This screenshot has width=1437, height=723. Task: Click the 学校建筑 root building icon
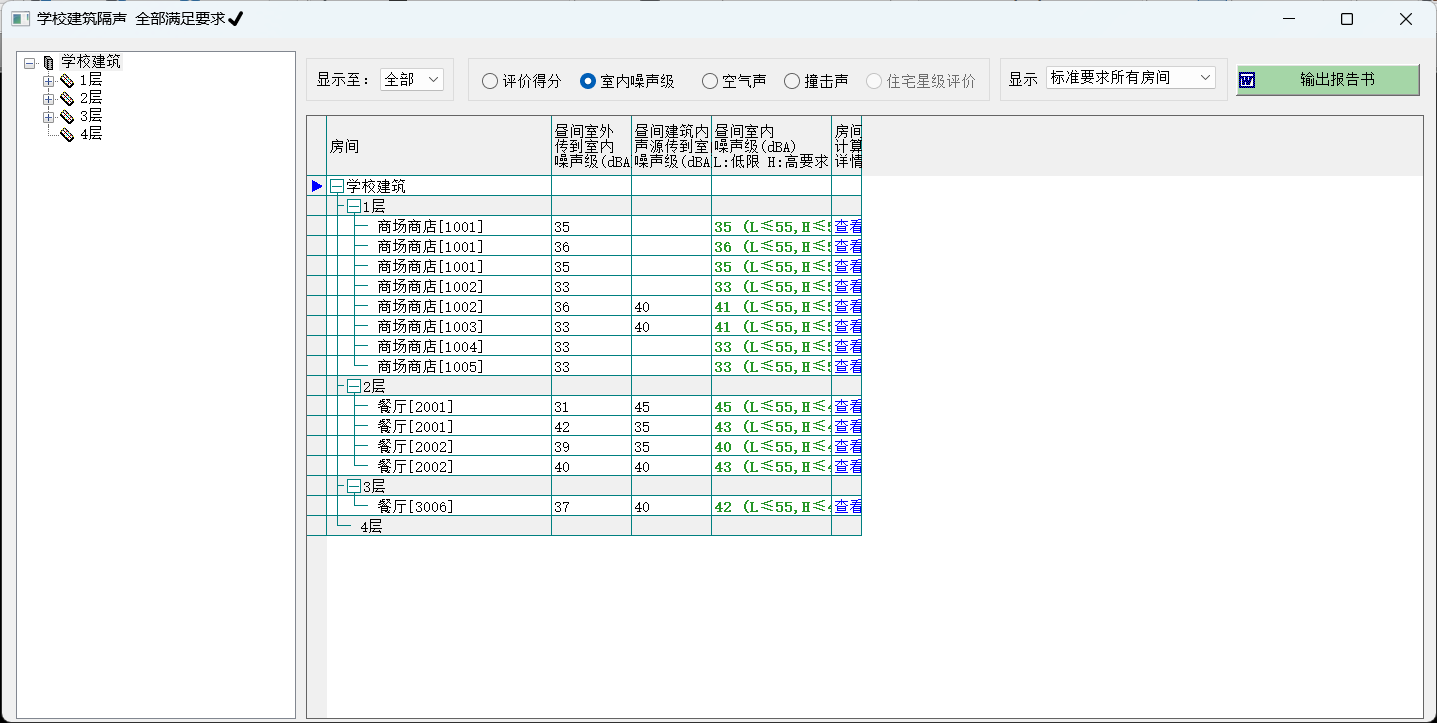click(x=48, y=62)
